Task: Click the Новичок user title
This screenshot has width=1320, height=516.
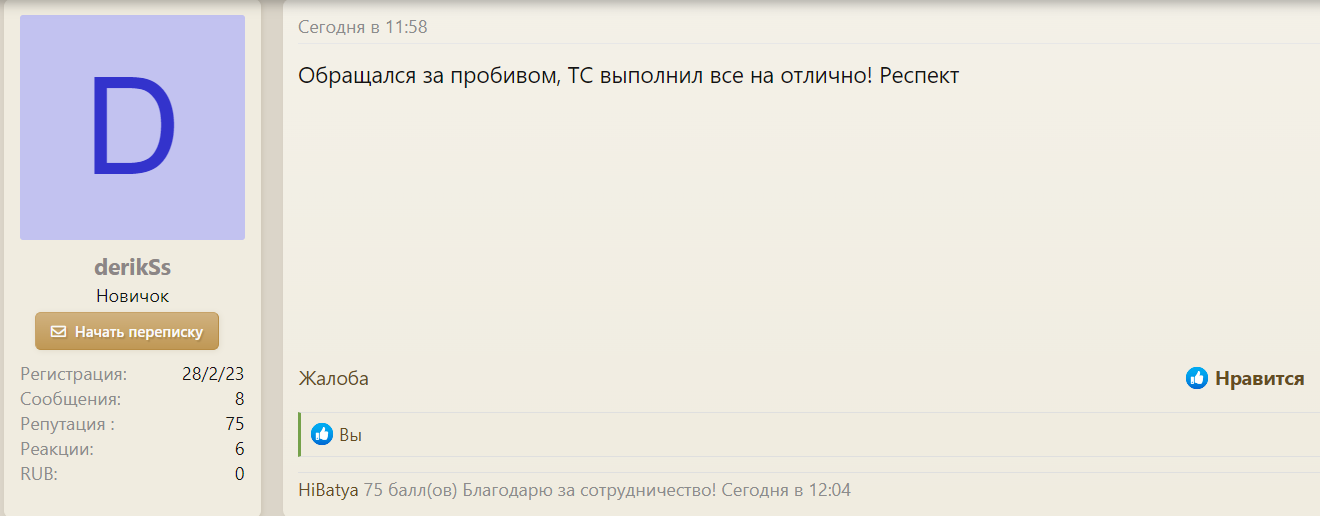Action: point(132,296)
